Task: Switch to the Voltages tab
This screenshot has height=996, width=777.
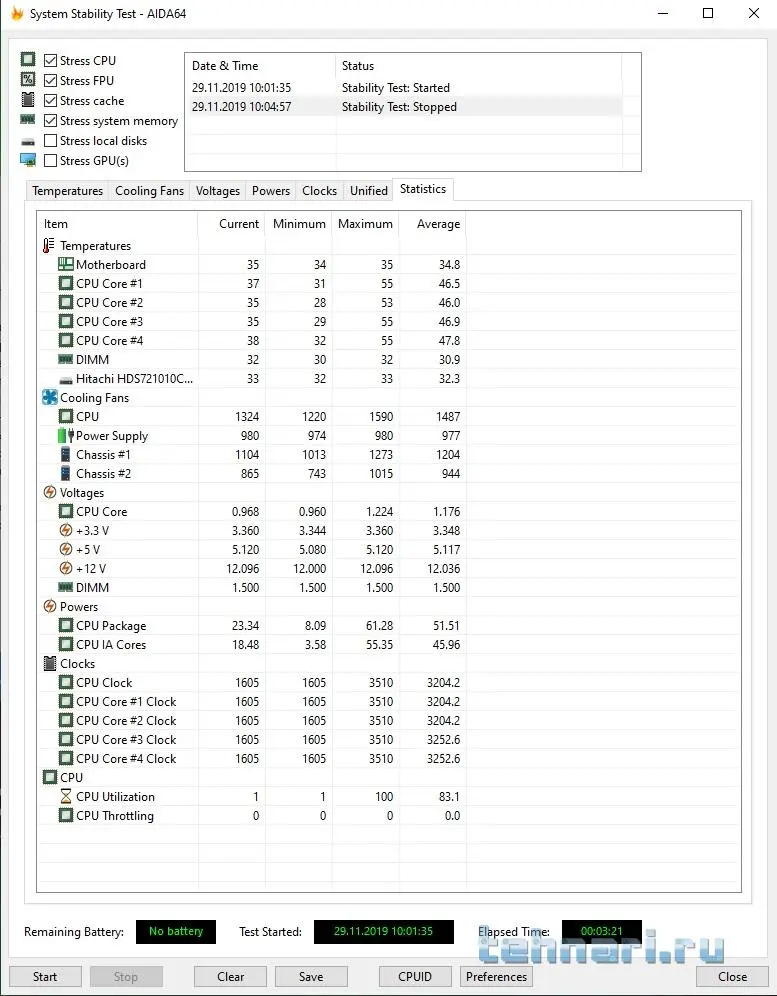Action: pos(218,191)
